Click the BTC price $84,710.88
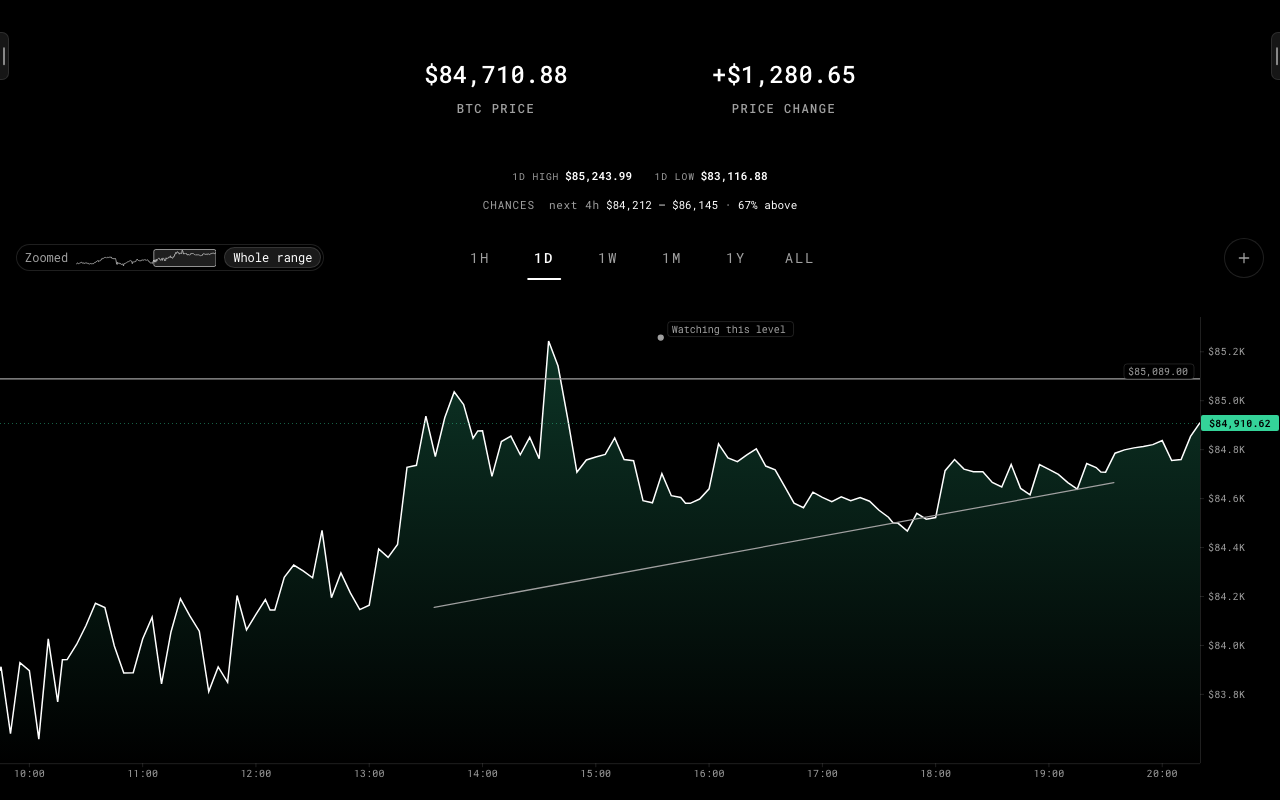The width and height of the screenshot is (1280, 800). pos(496,75)
